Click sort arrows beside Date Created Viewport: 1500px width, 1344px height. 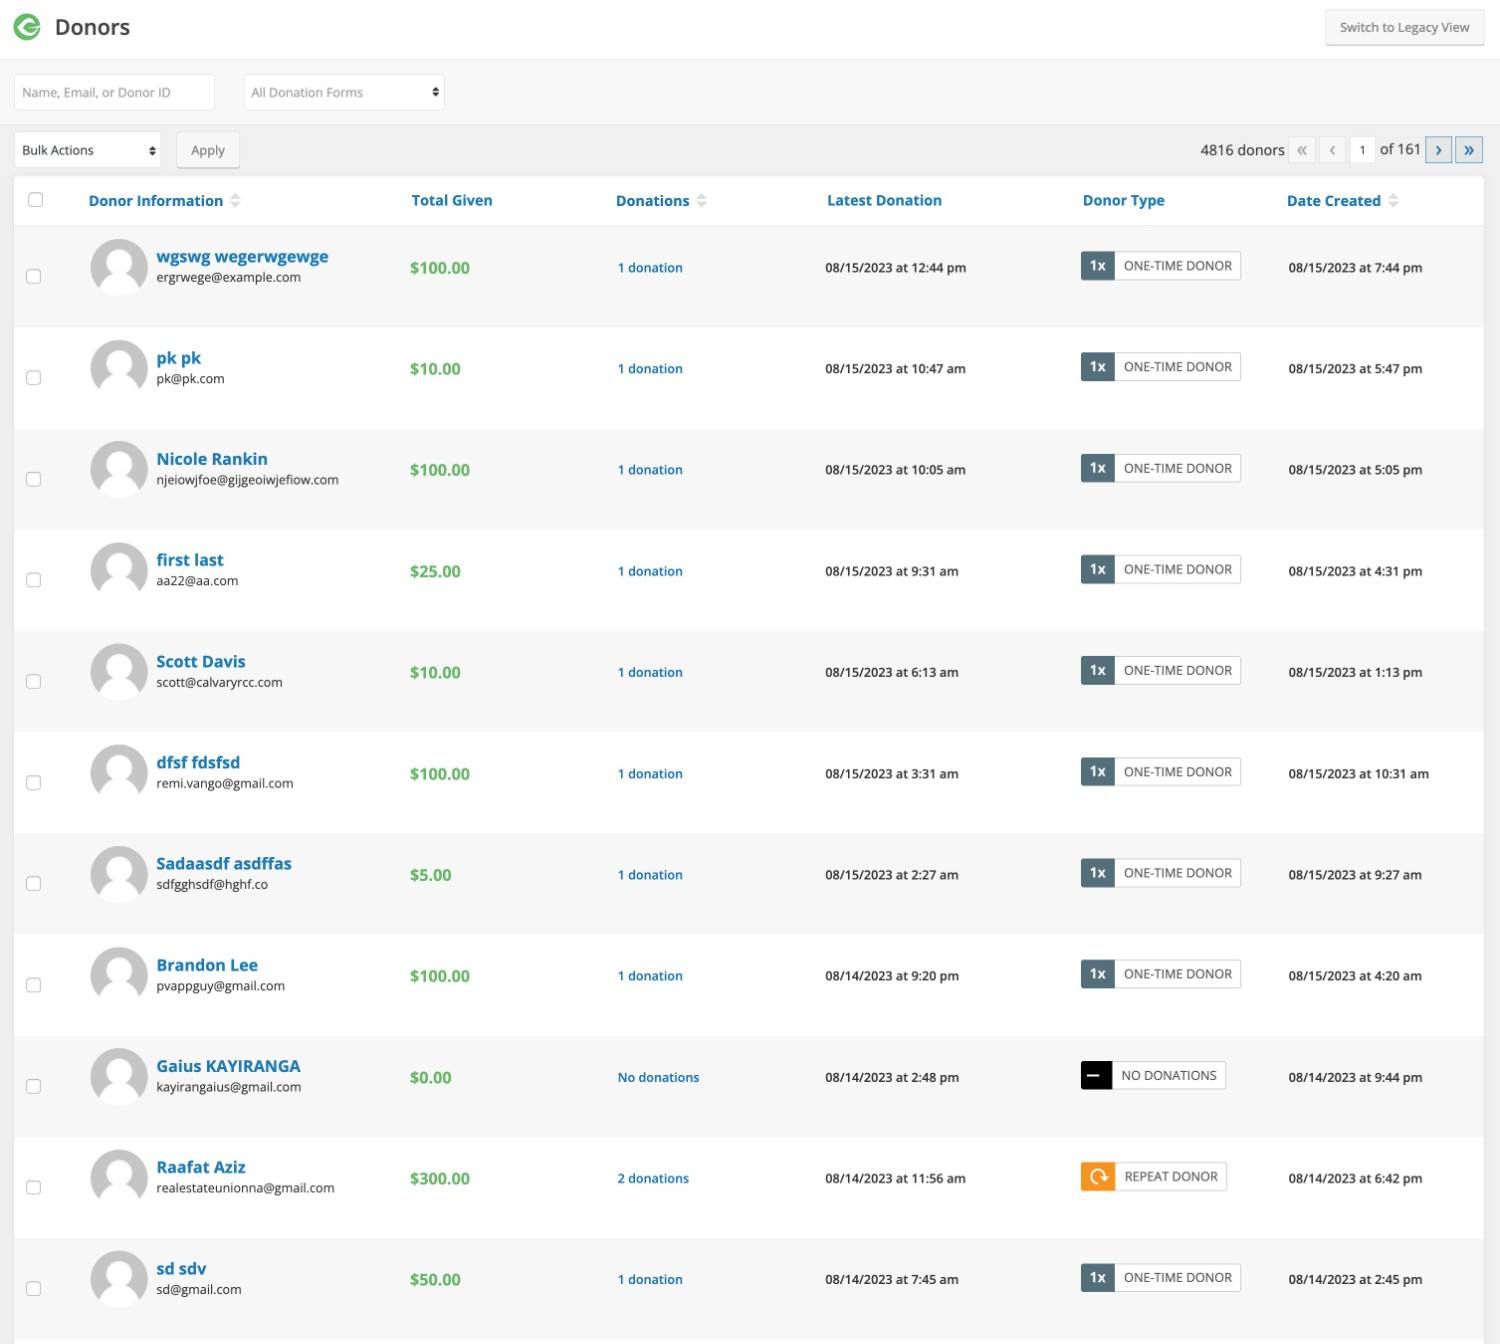click(x=1393, y=201)
